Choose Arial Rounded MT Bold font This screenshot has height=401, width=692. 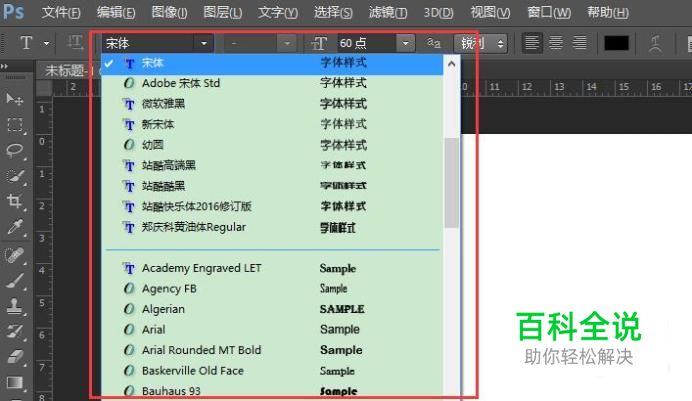(272, 350)
